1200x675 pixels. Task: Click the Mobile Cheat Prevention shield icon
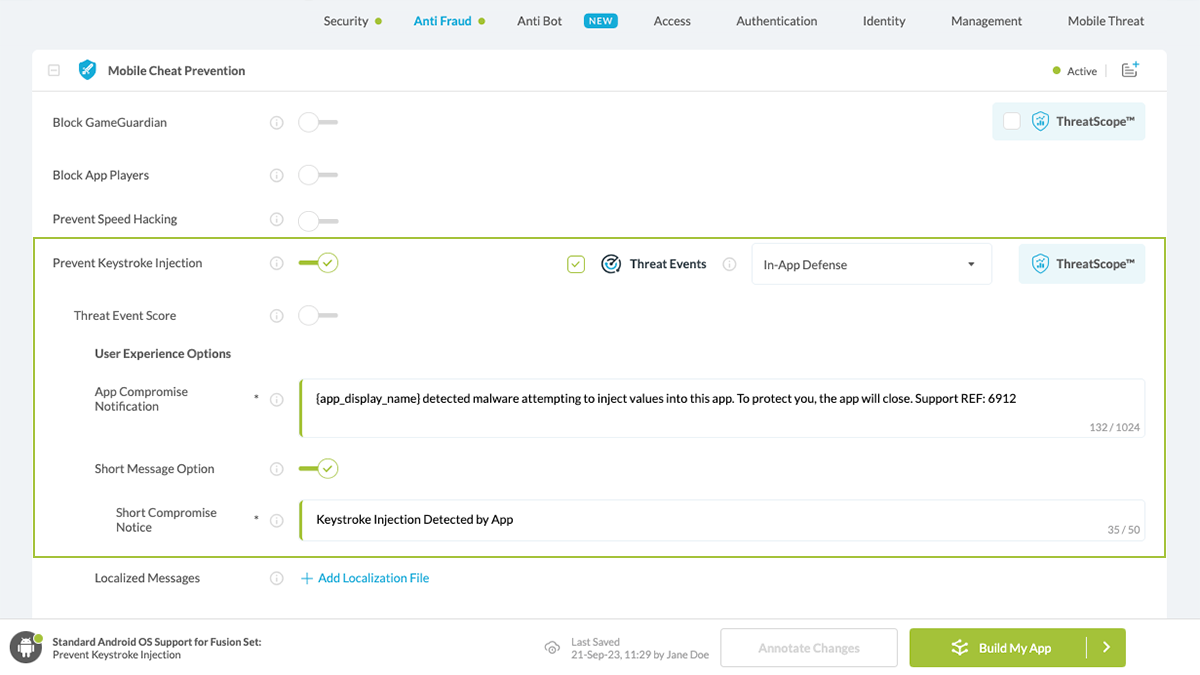pyautogui.click(x=88, y=70)
